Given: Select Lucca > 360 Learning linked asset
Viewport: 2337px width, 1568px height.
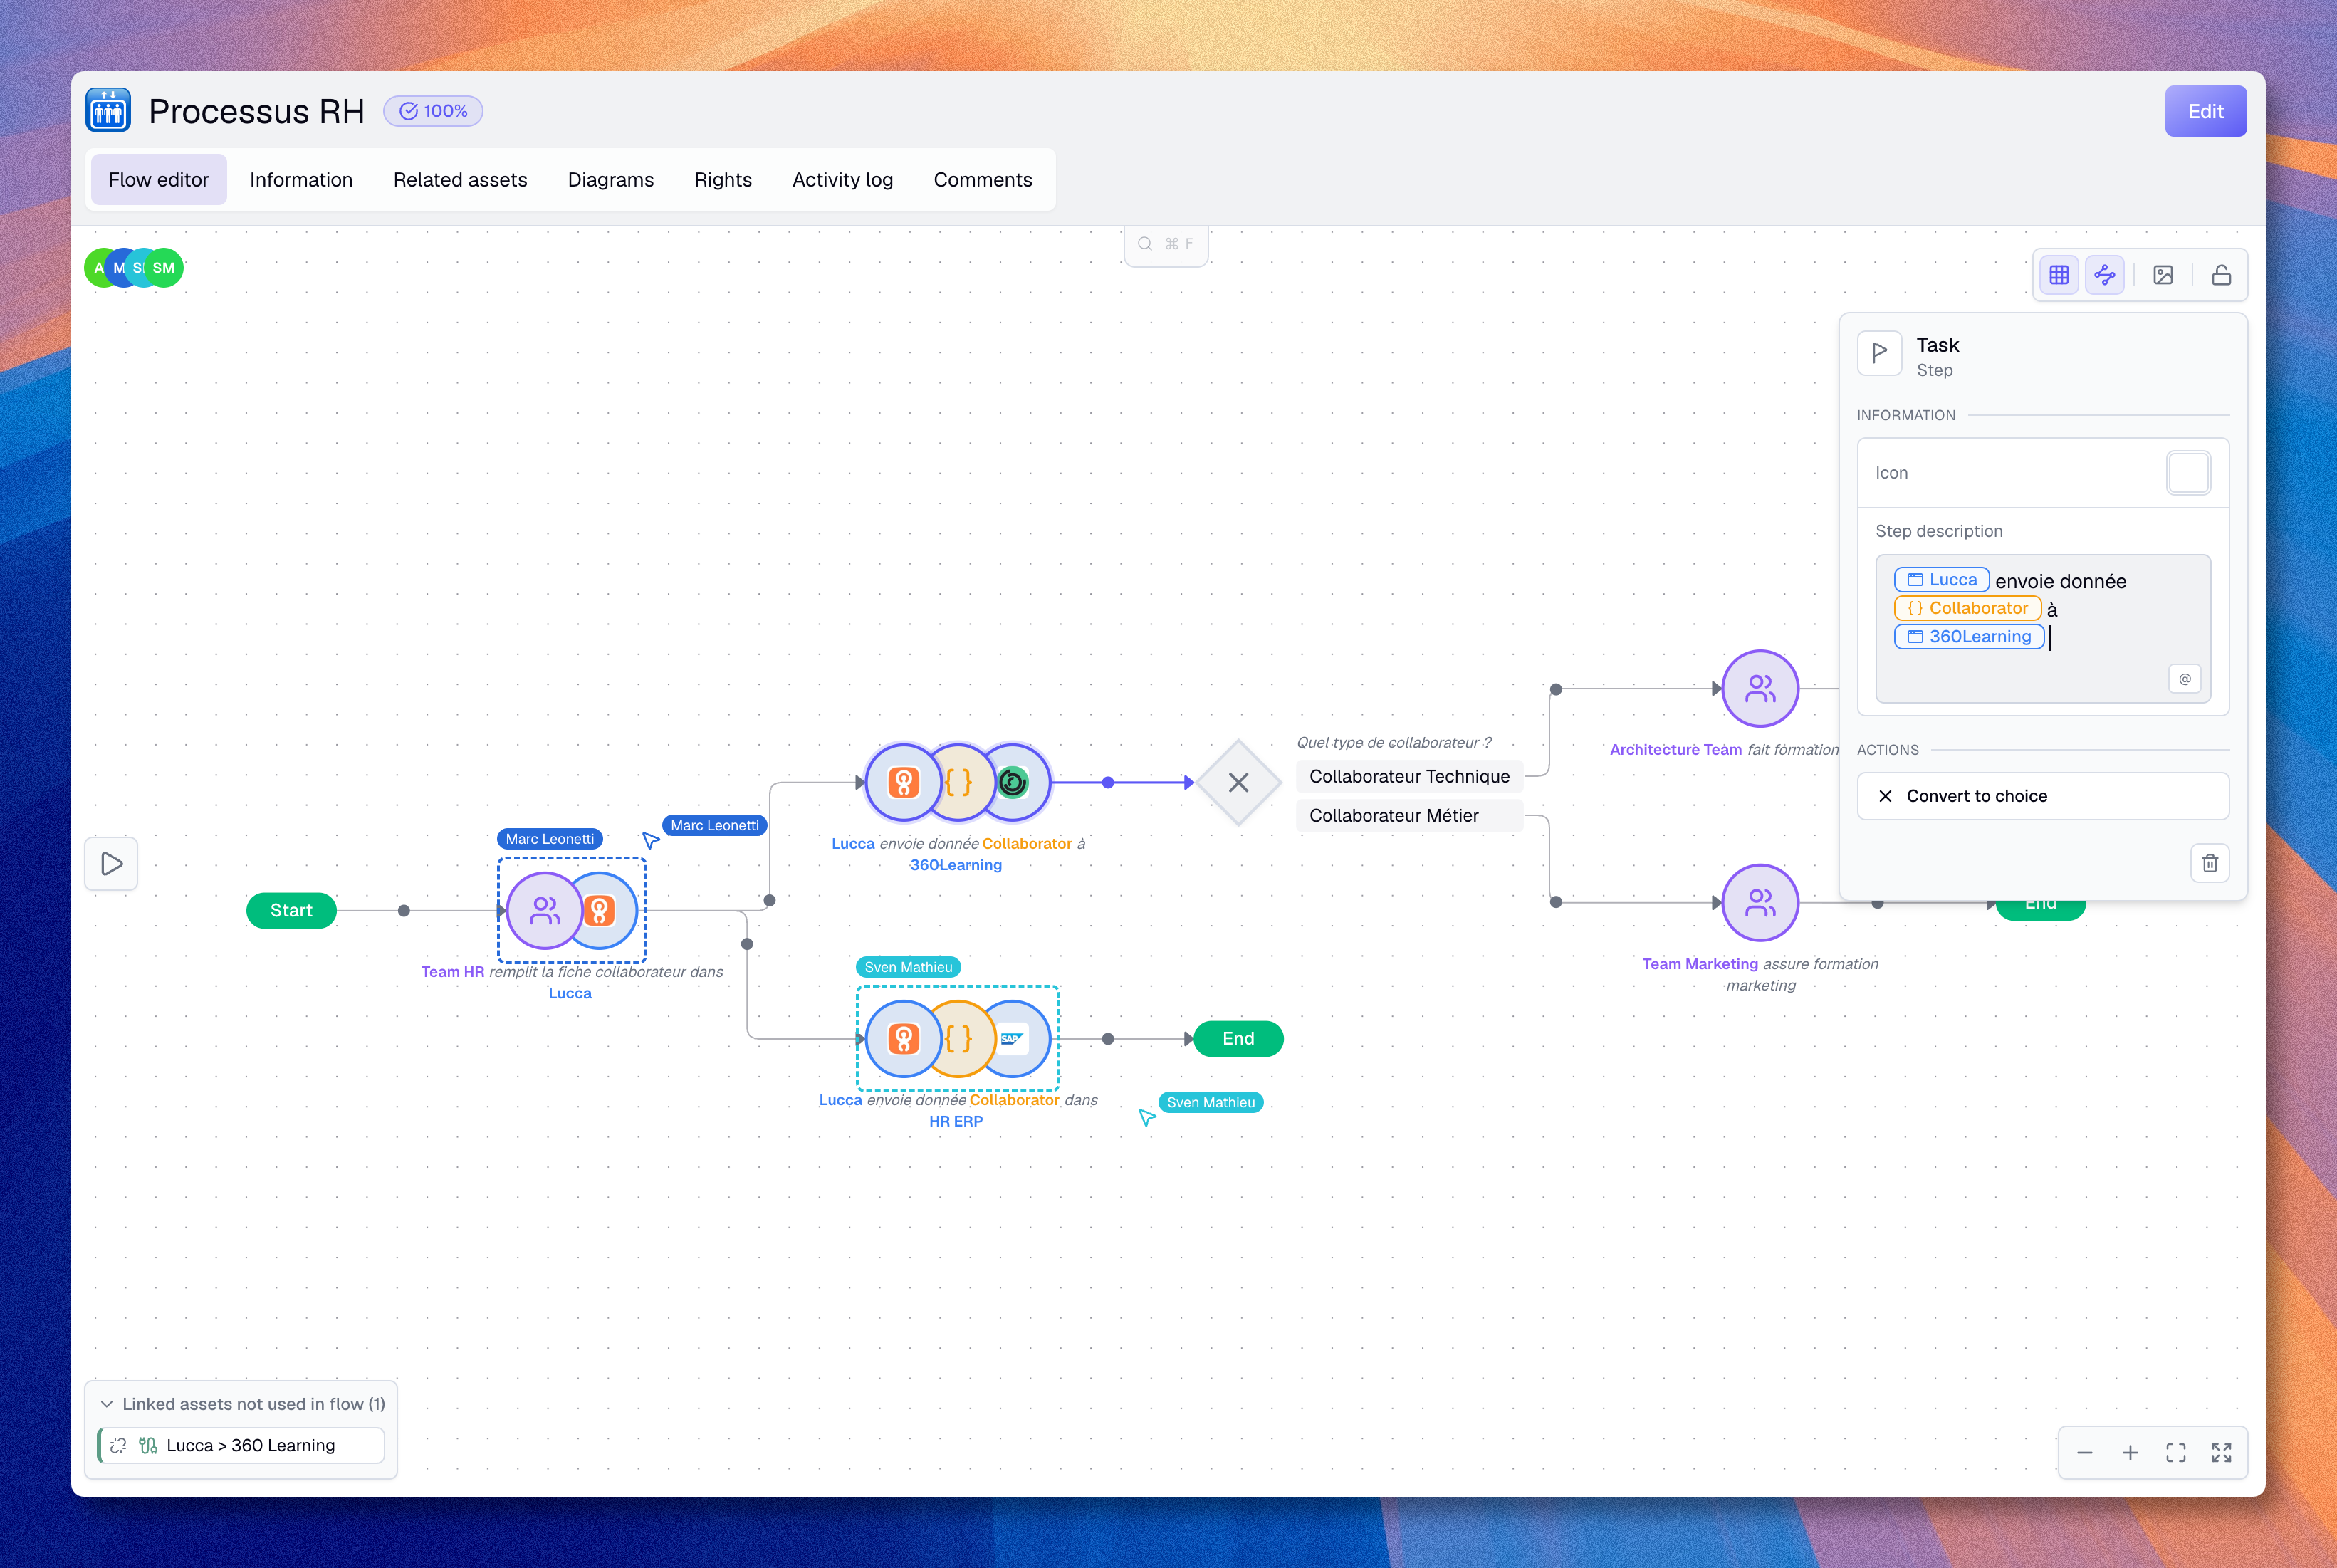Looking at the screenshot, I should [242, 1446].
